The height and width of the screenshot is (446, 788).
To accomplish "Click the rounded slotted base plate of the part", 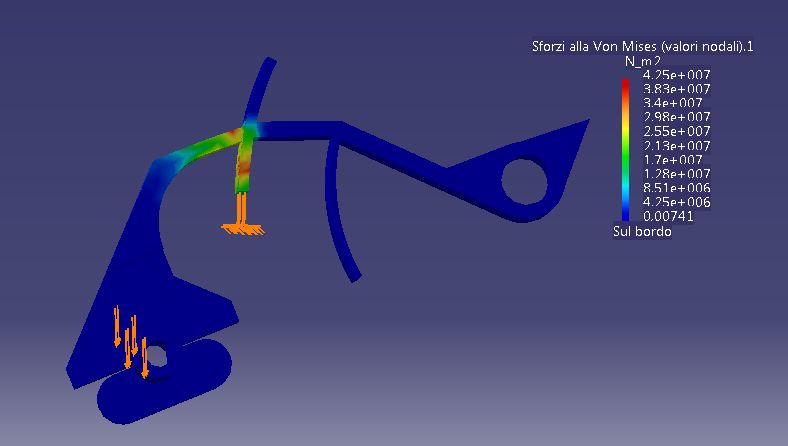I will point(164,382).
